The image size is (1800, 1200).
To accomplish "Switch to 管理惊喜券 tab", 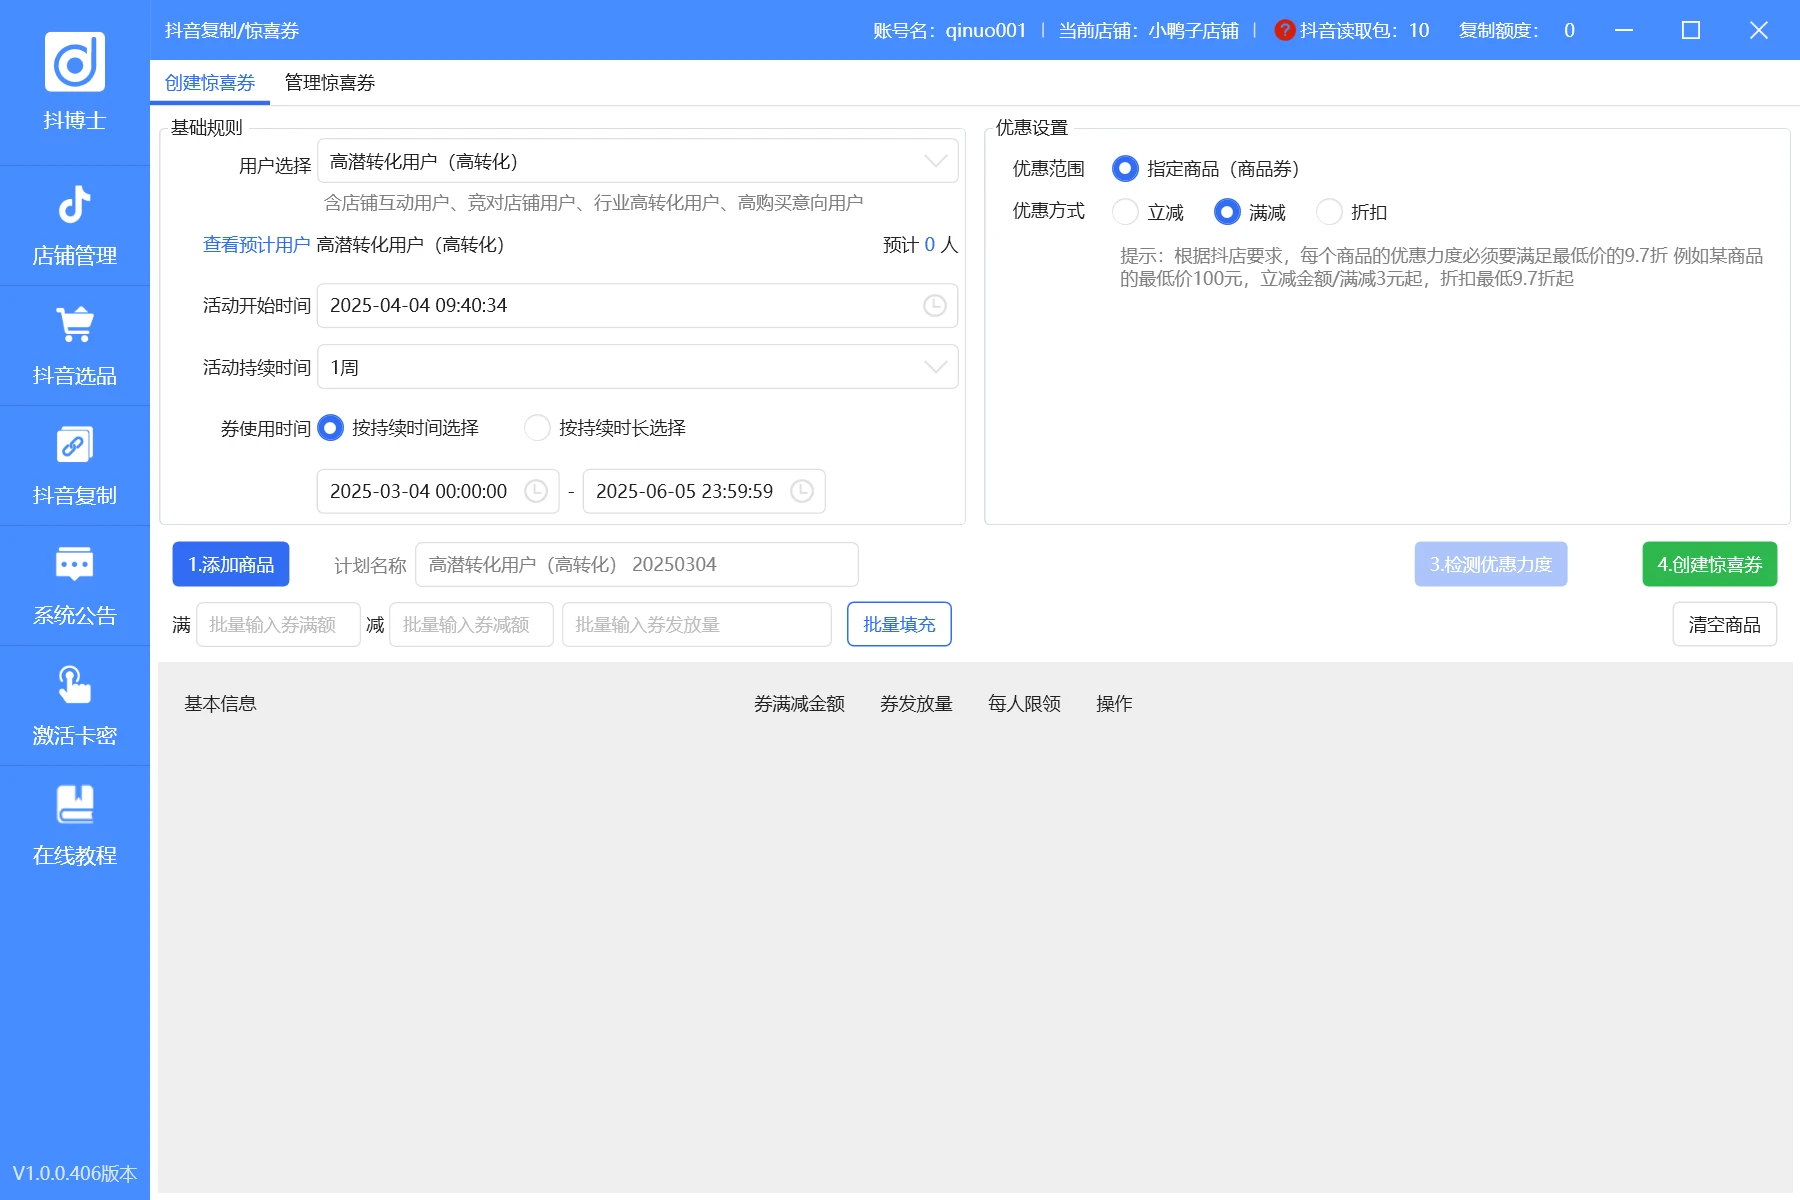I will [x=330, y=83].
